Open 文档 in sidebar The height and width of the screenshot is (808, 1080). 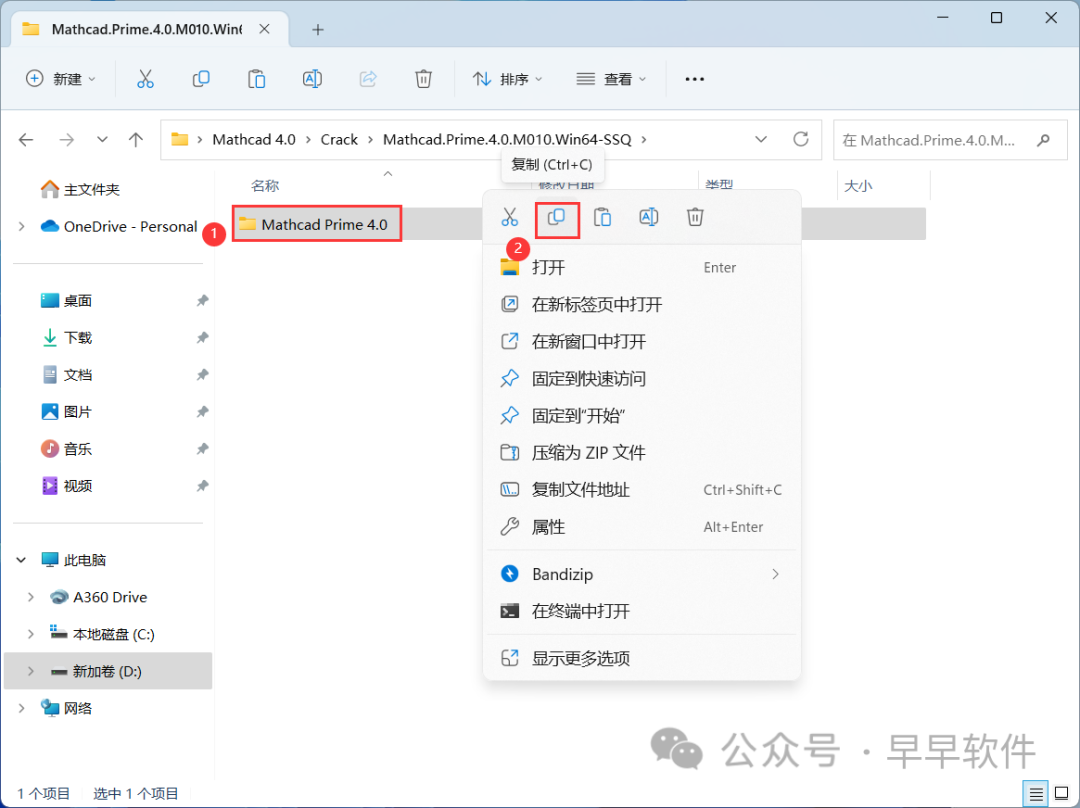[x=67, y=375]
